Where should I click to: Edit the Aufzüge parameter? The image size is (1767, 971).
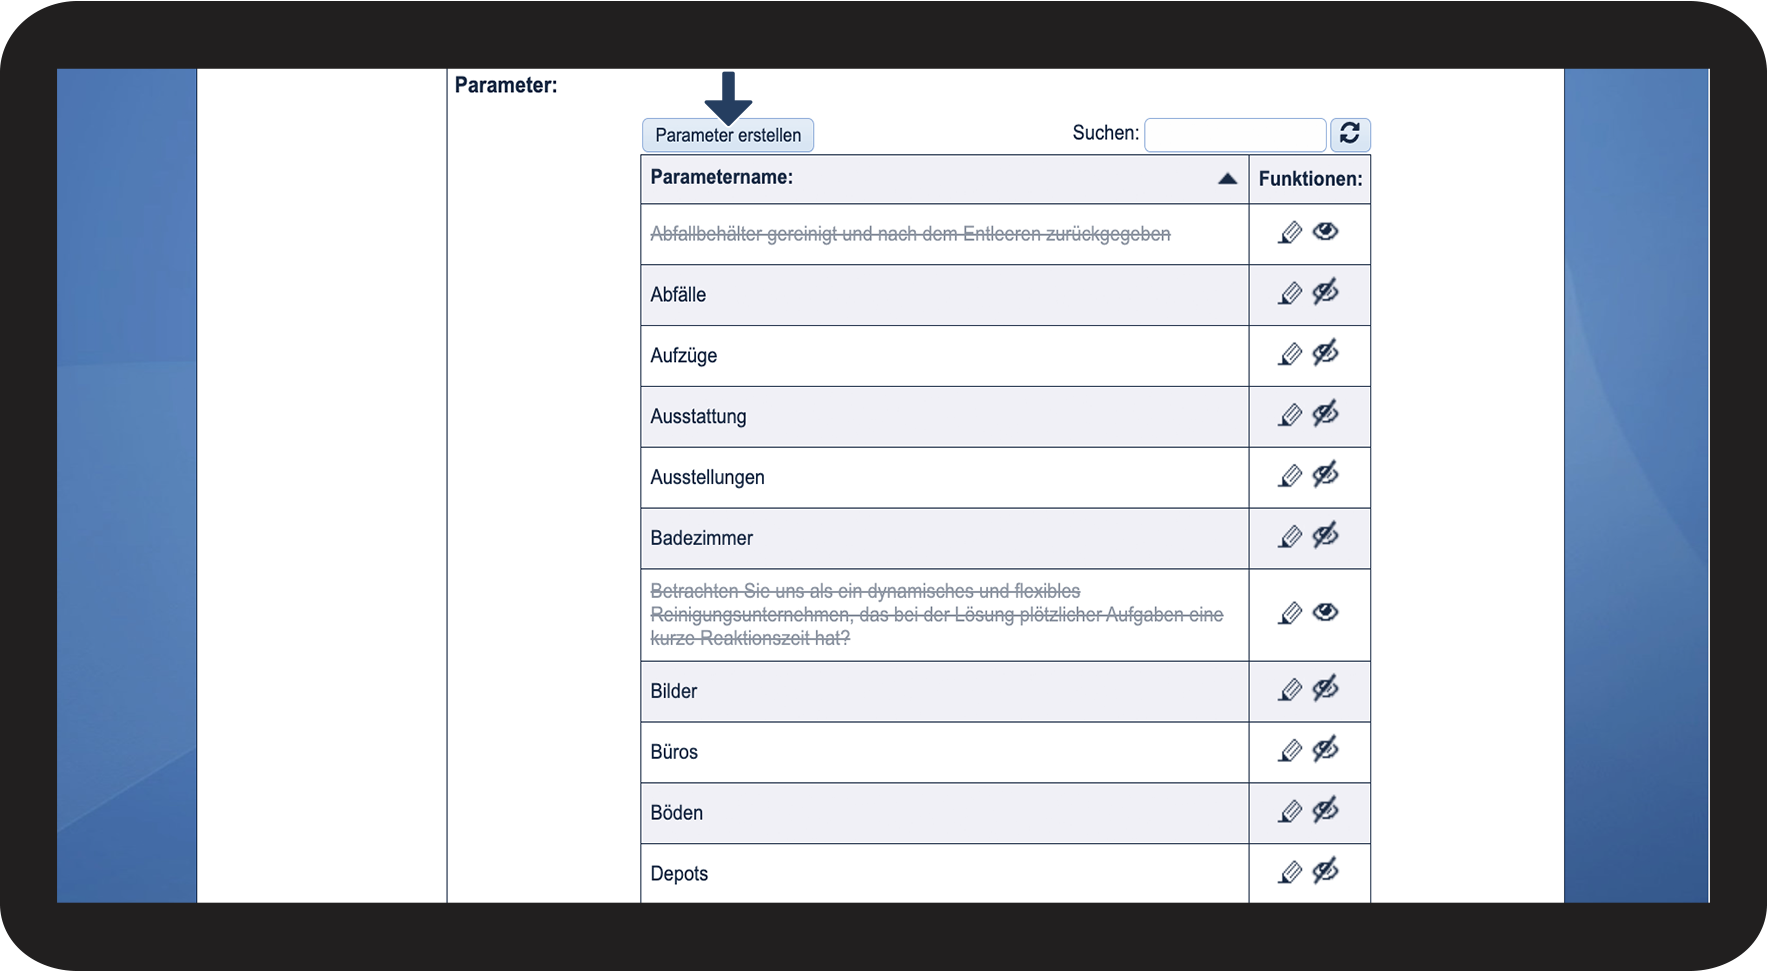pos(1290,355)
